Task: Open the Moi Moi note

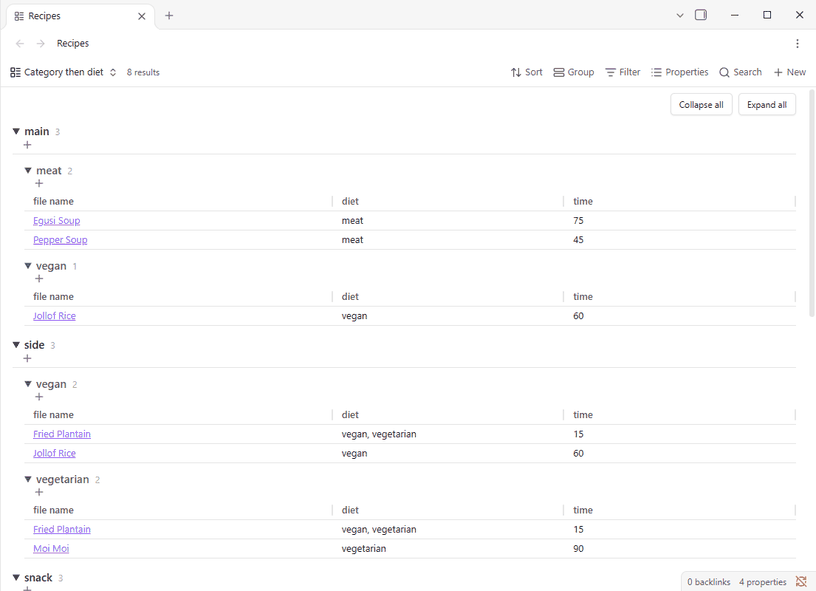Action: coord(51,548)
